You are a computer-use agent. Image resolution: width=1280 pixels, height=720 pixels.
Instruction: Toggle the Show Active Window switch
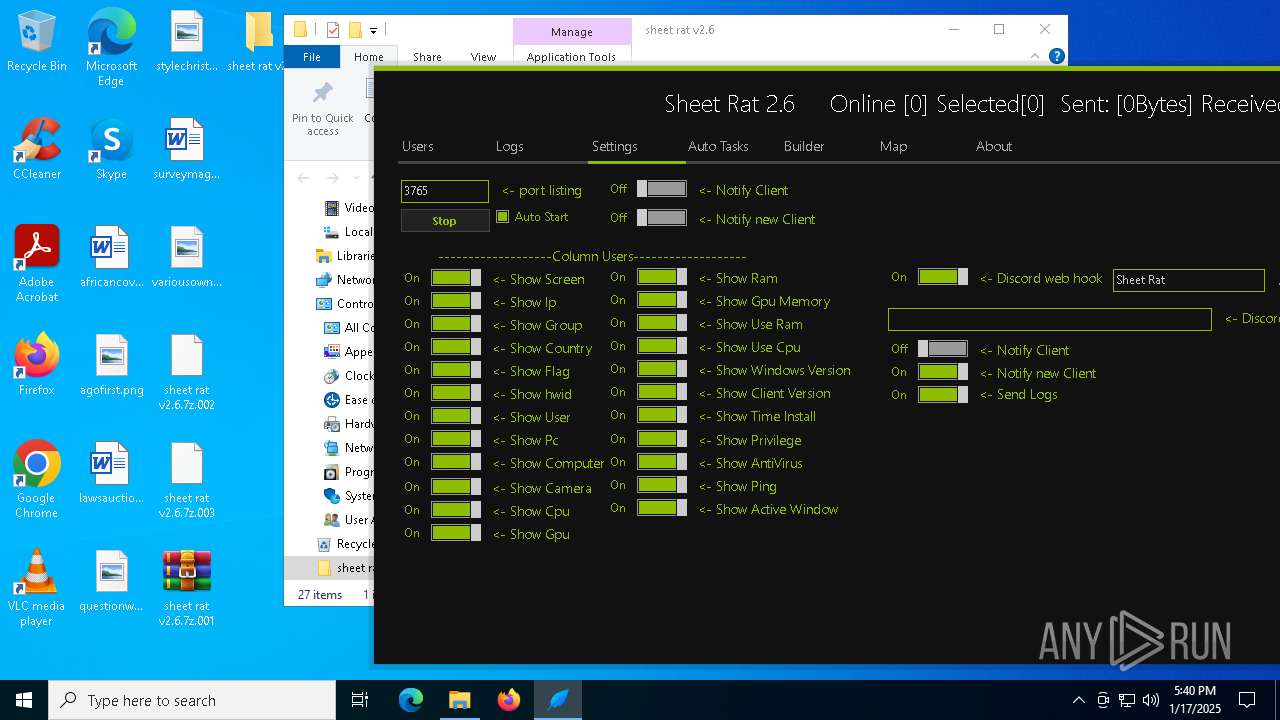[x=662, y=508]
